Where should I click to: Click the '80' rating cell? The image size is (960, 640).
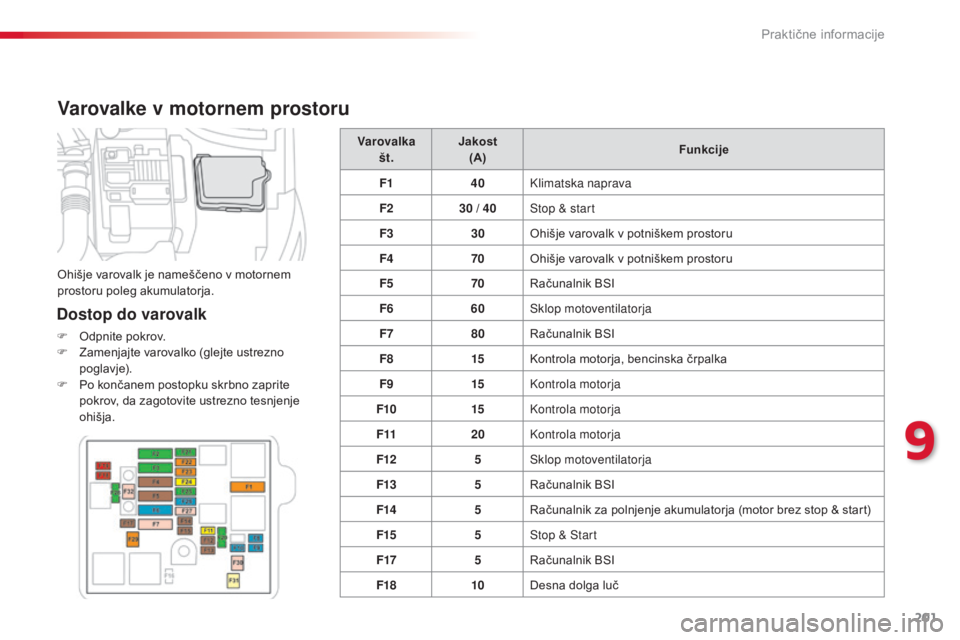pyautogui.click(x=478, y=333)
